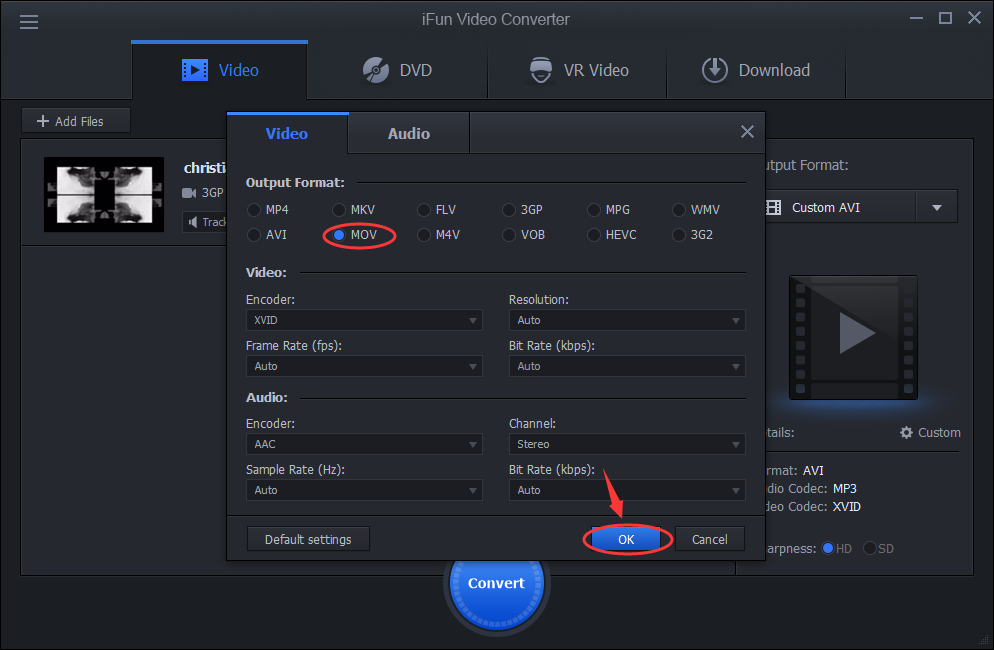
Task: Click the DVD disc icon
Action: click(x=376, y=70)
